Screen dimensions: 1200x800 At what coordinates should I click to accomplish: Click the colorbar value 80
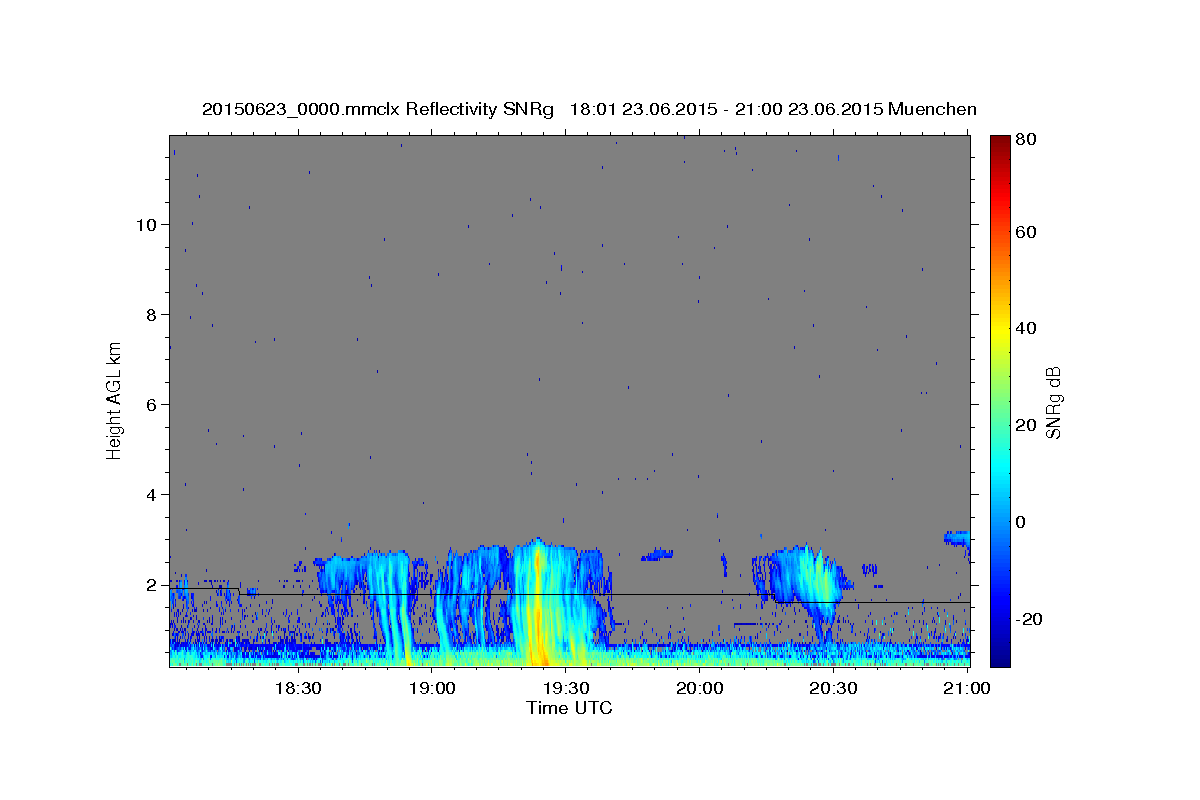tap(1025, 140)
